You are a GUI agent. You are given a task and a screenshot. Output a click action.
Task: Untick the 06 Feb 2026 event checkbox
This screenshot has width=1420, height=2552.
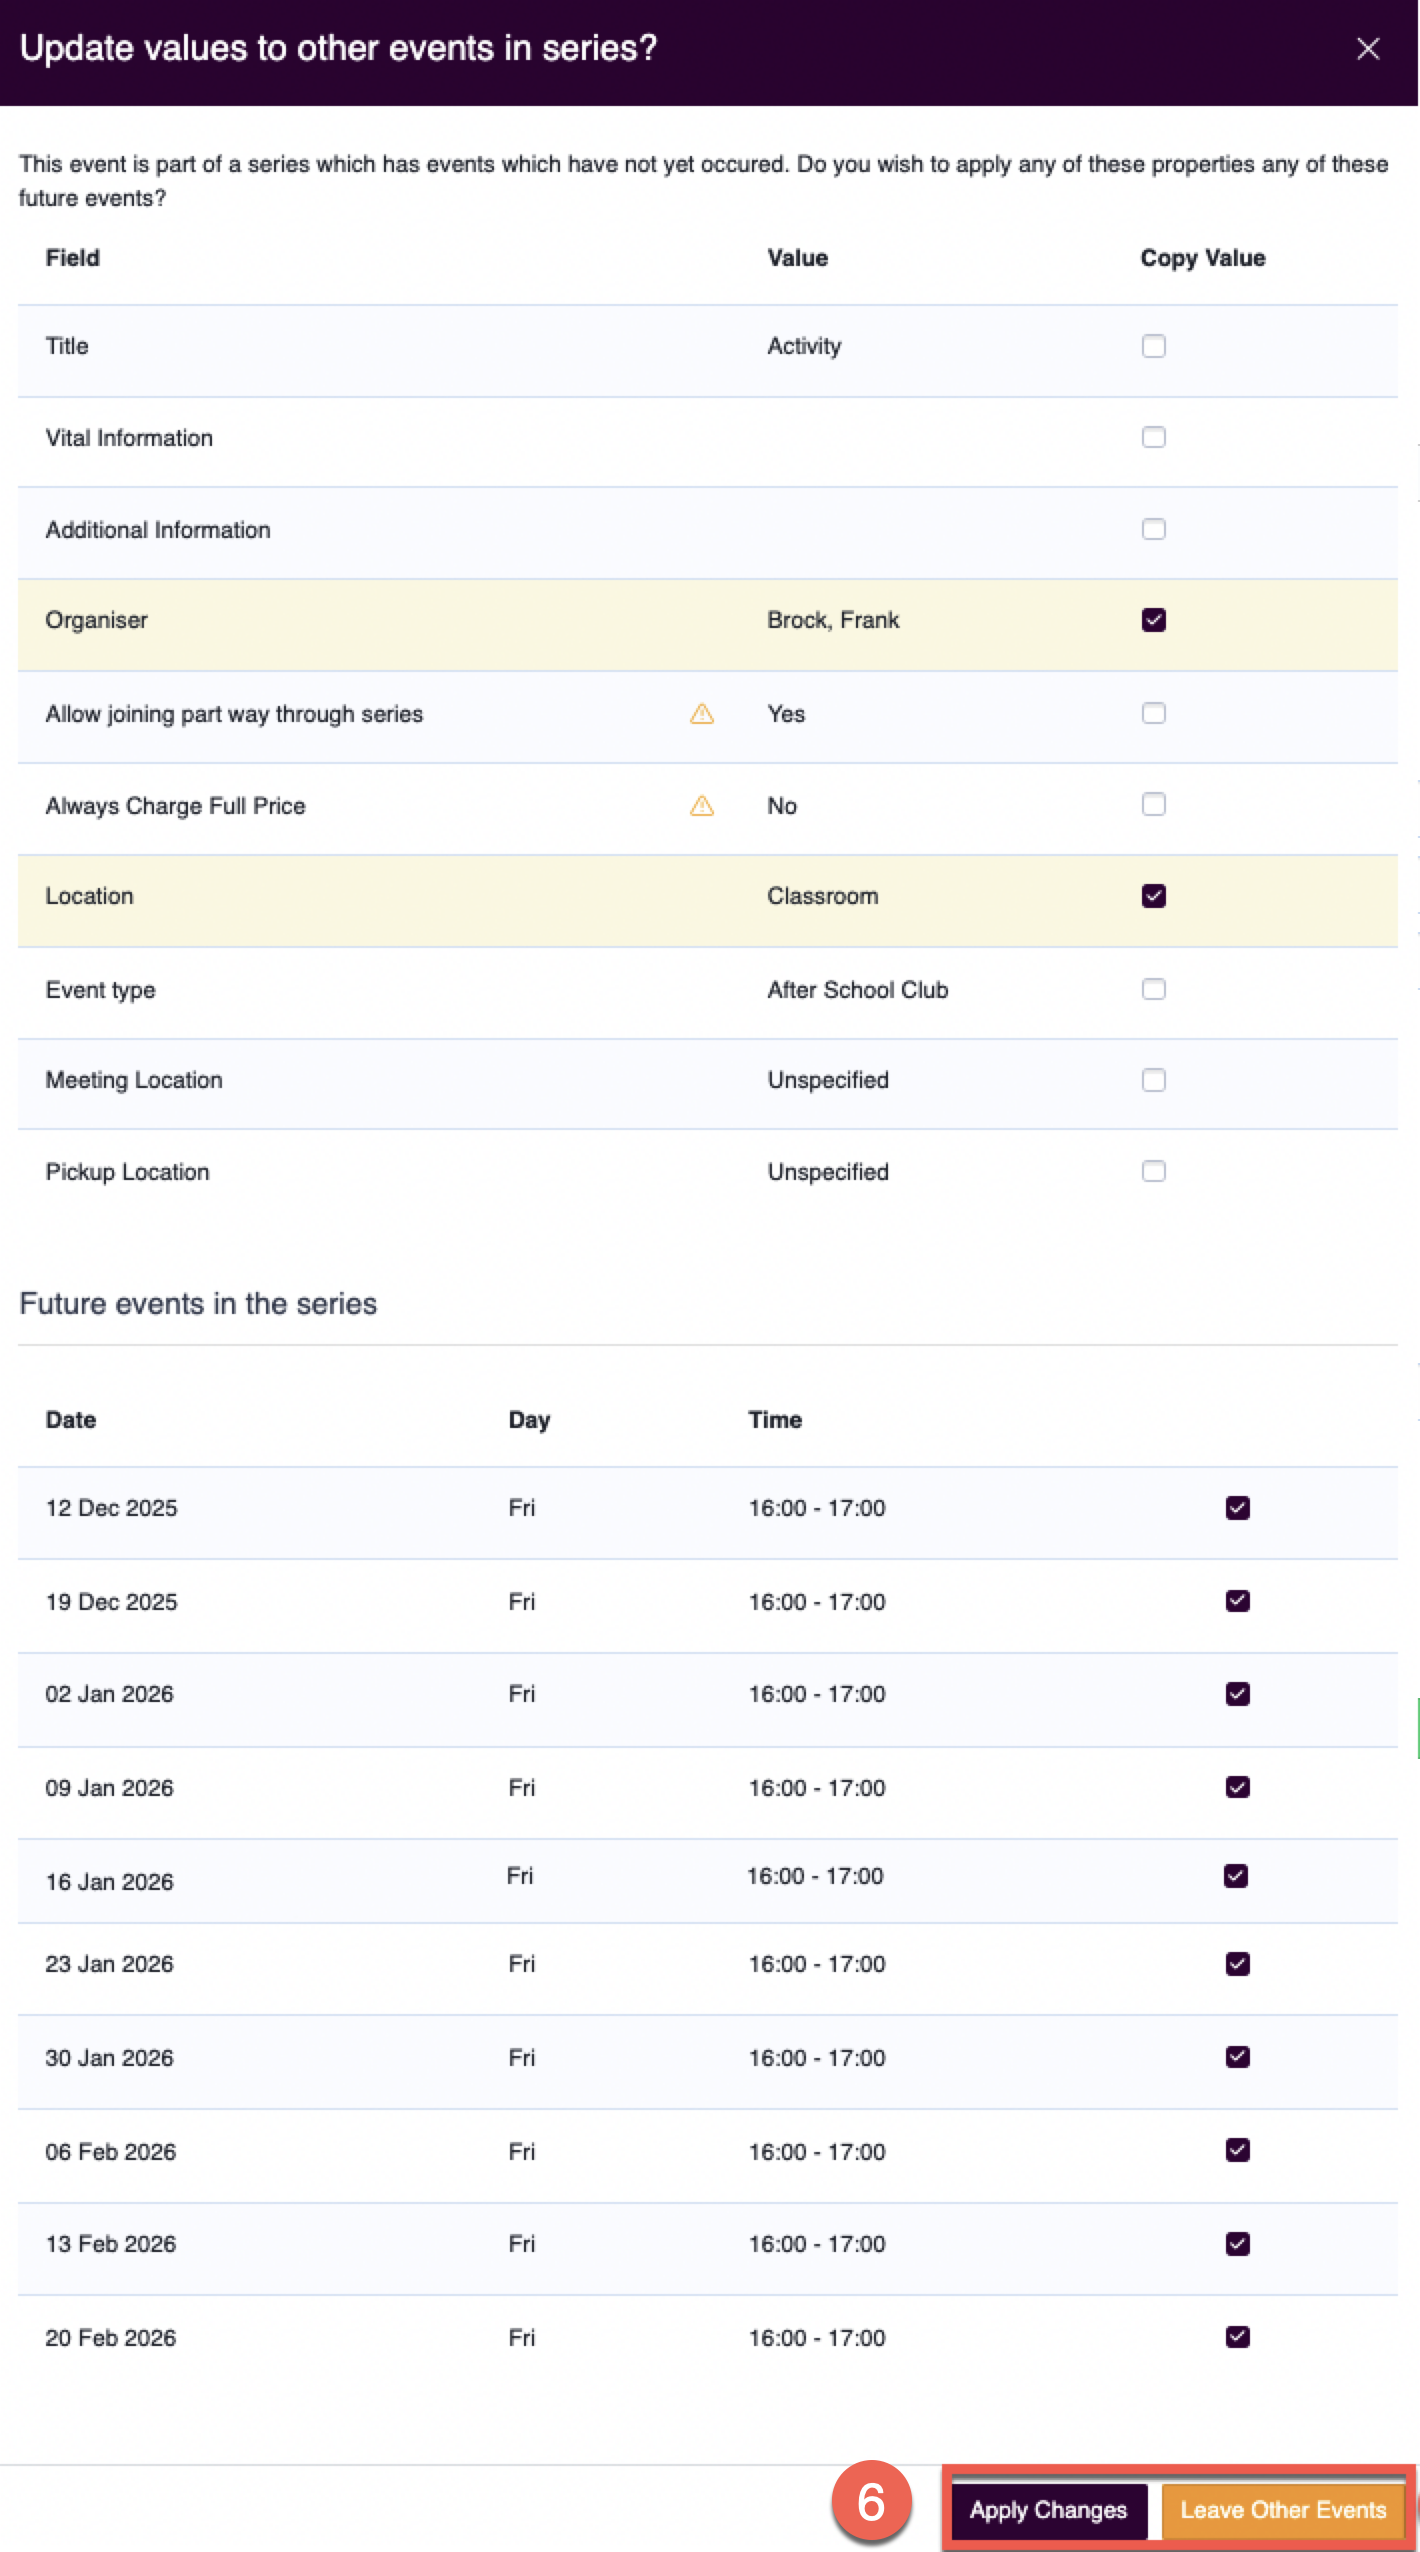point(1237,2150)
